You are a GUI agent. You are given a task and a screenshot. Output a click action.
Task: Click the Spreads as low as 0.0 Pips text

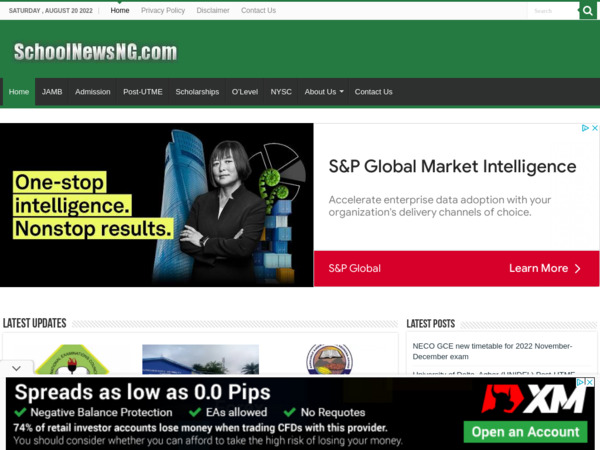(x=142, y=392)
